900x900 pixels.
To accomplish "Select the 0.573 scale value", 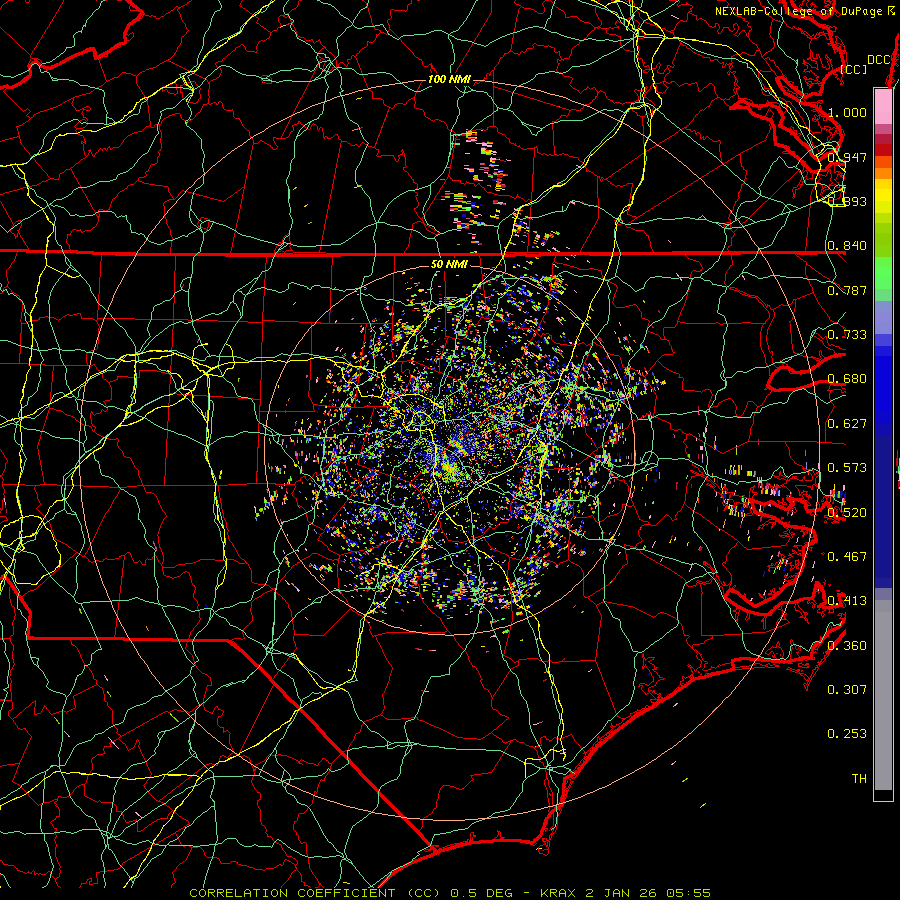I will tap(847, 468).
